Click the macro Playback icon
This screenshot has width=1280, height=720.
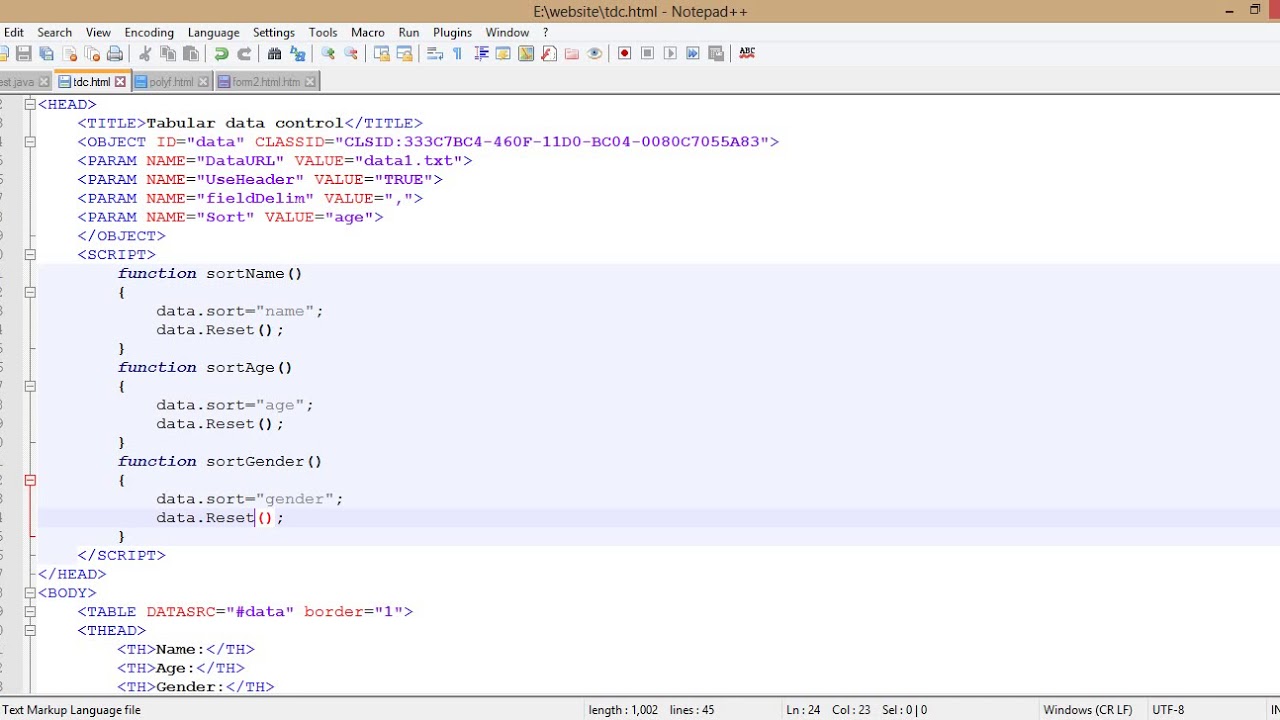click(x=670, y=53)
